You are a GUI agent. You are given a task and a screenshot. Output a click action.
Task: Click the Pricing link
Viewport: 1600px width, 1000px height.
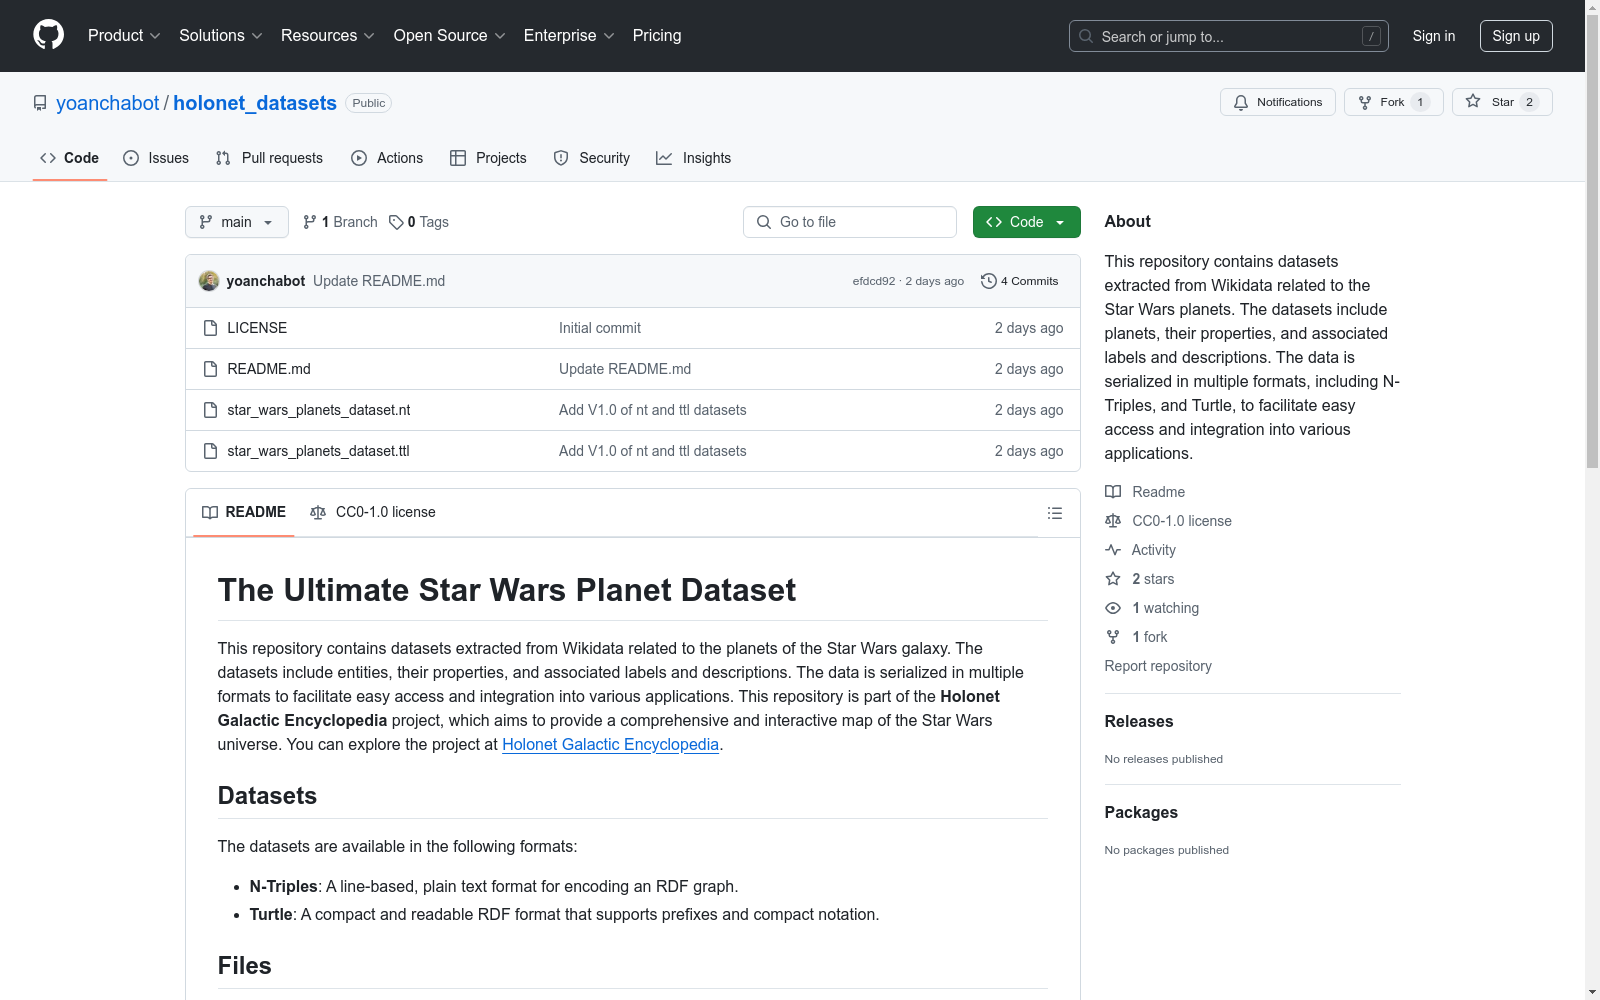tap(657, 36)
